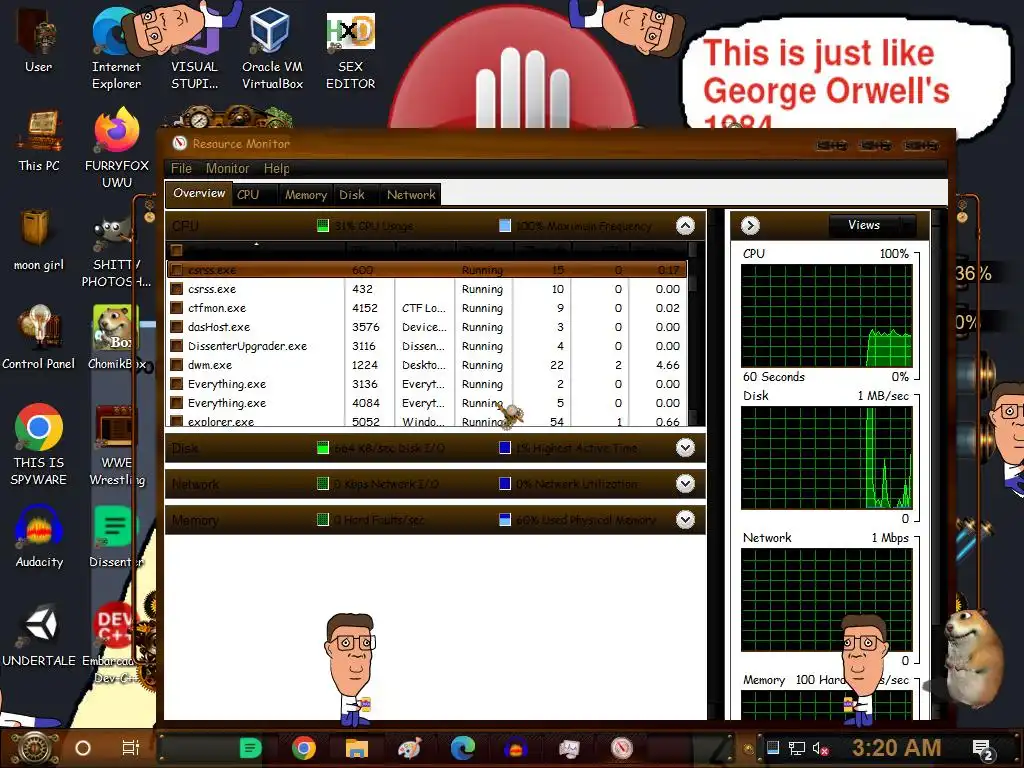Viewport: 1024px width, 768px height.
Task: Check the box for csrss.exe PID 600
Action: (x=176, y=270)
